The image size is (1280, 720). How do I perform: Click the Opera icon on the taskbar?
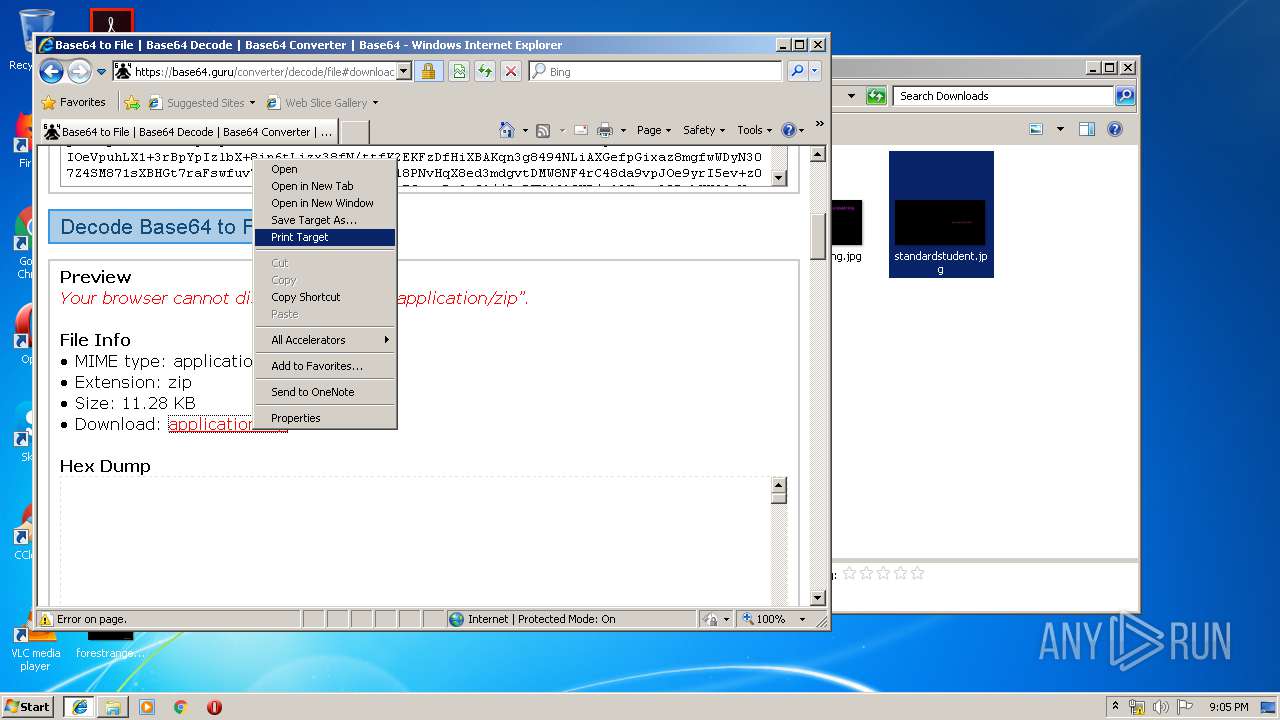coord(214,707)
